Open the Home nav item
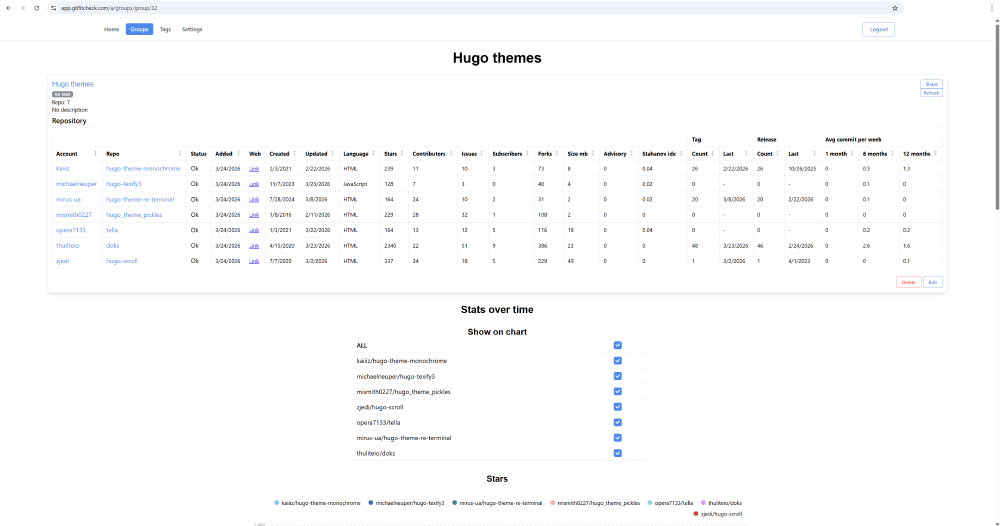The height and width of the screenshot is (526, 1000). (x=112, y=29)
